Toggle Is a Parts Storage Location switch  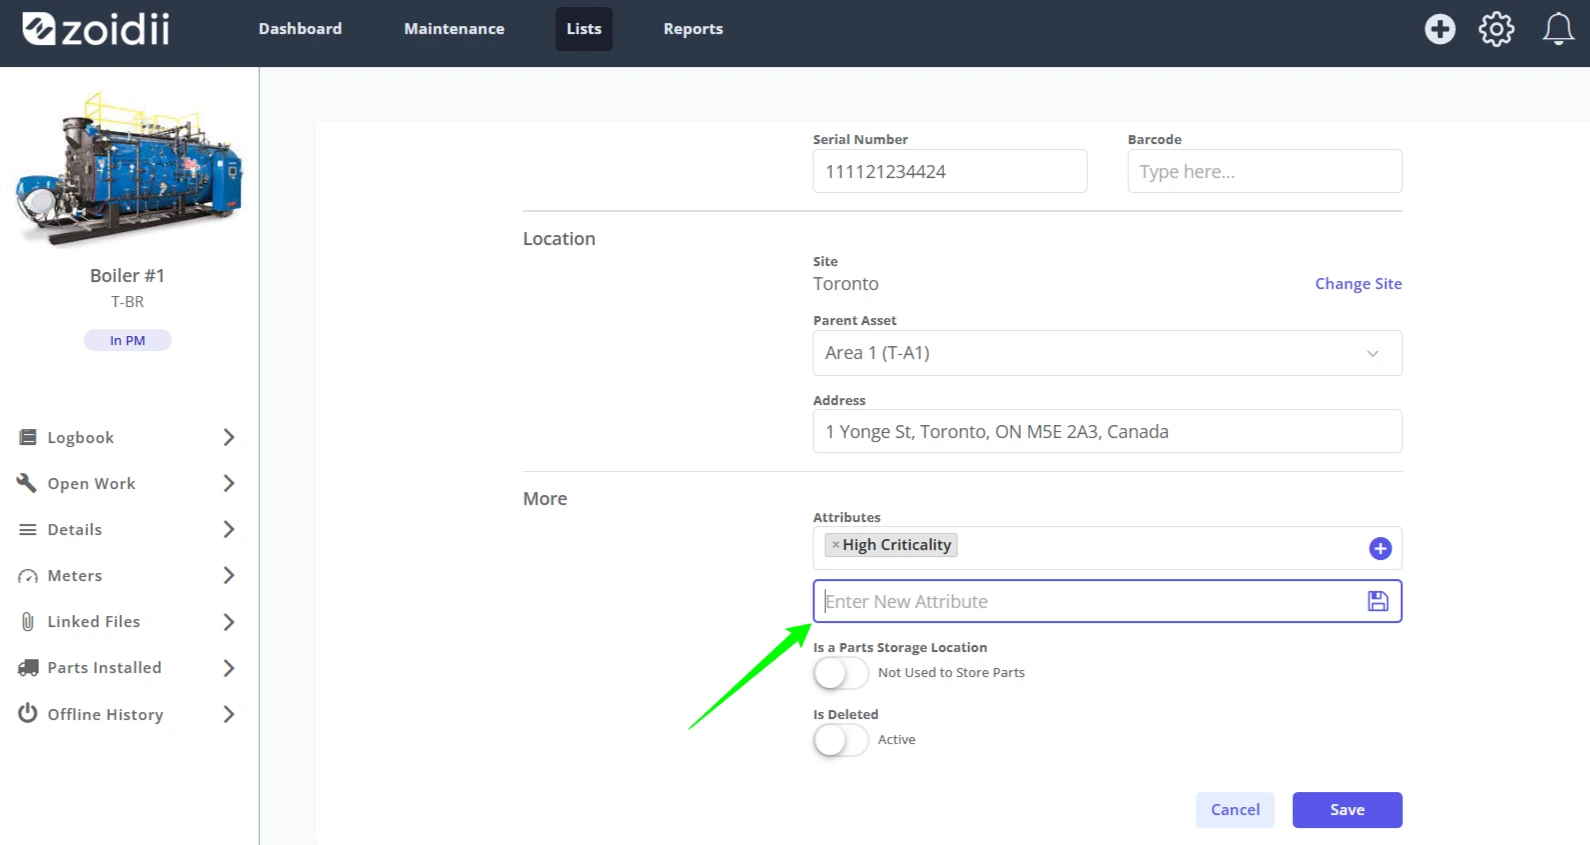point(840,673)
